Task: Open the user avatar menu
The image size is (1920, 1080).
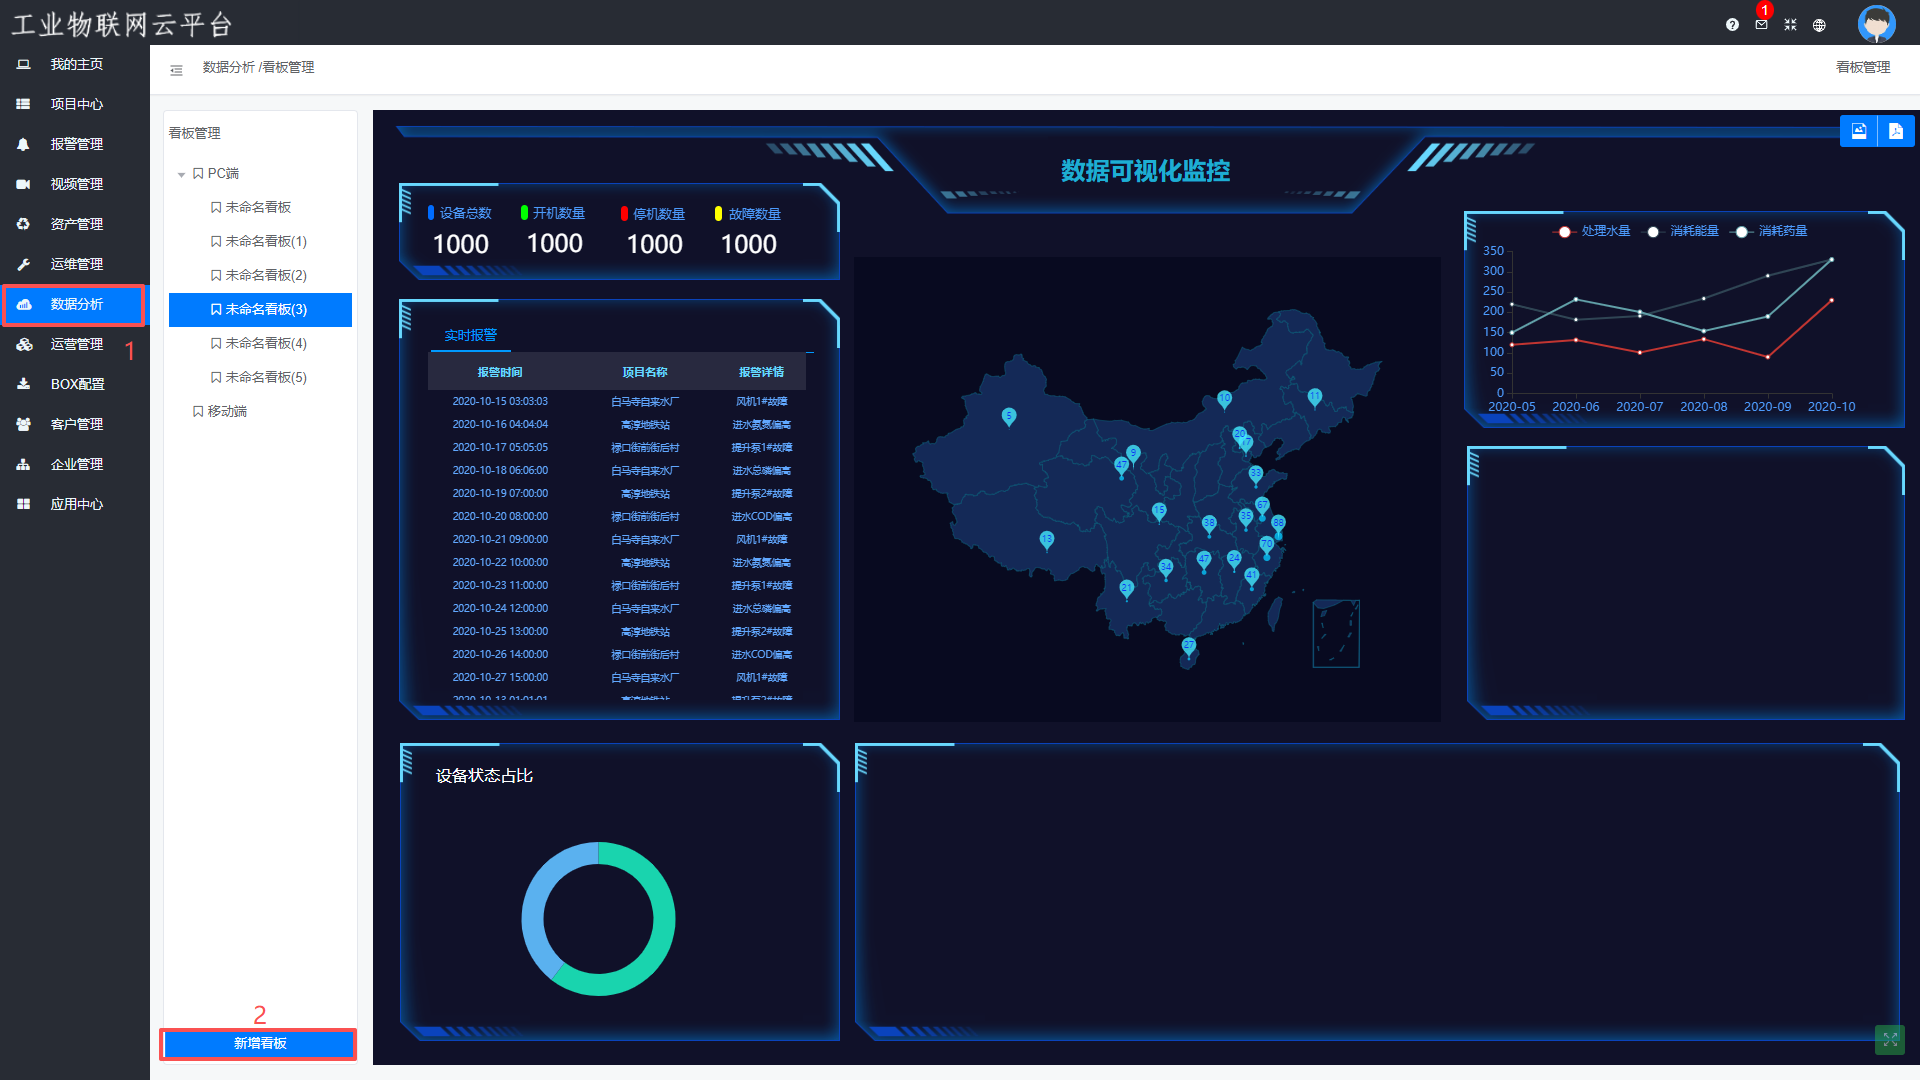Action: [x=1876, y=24]
